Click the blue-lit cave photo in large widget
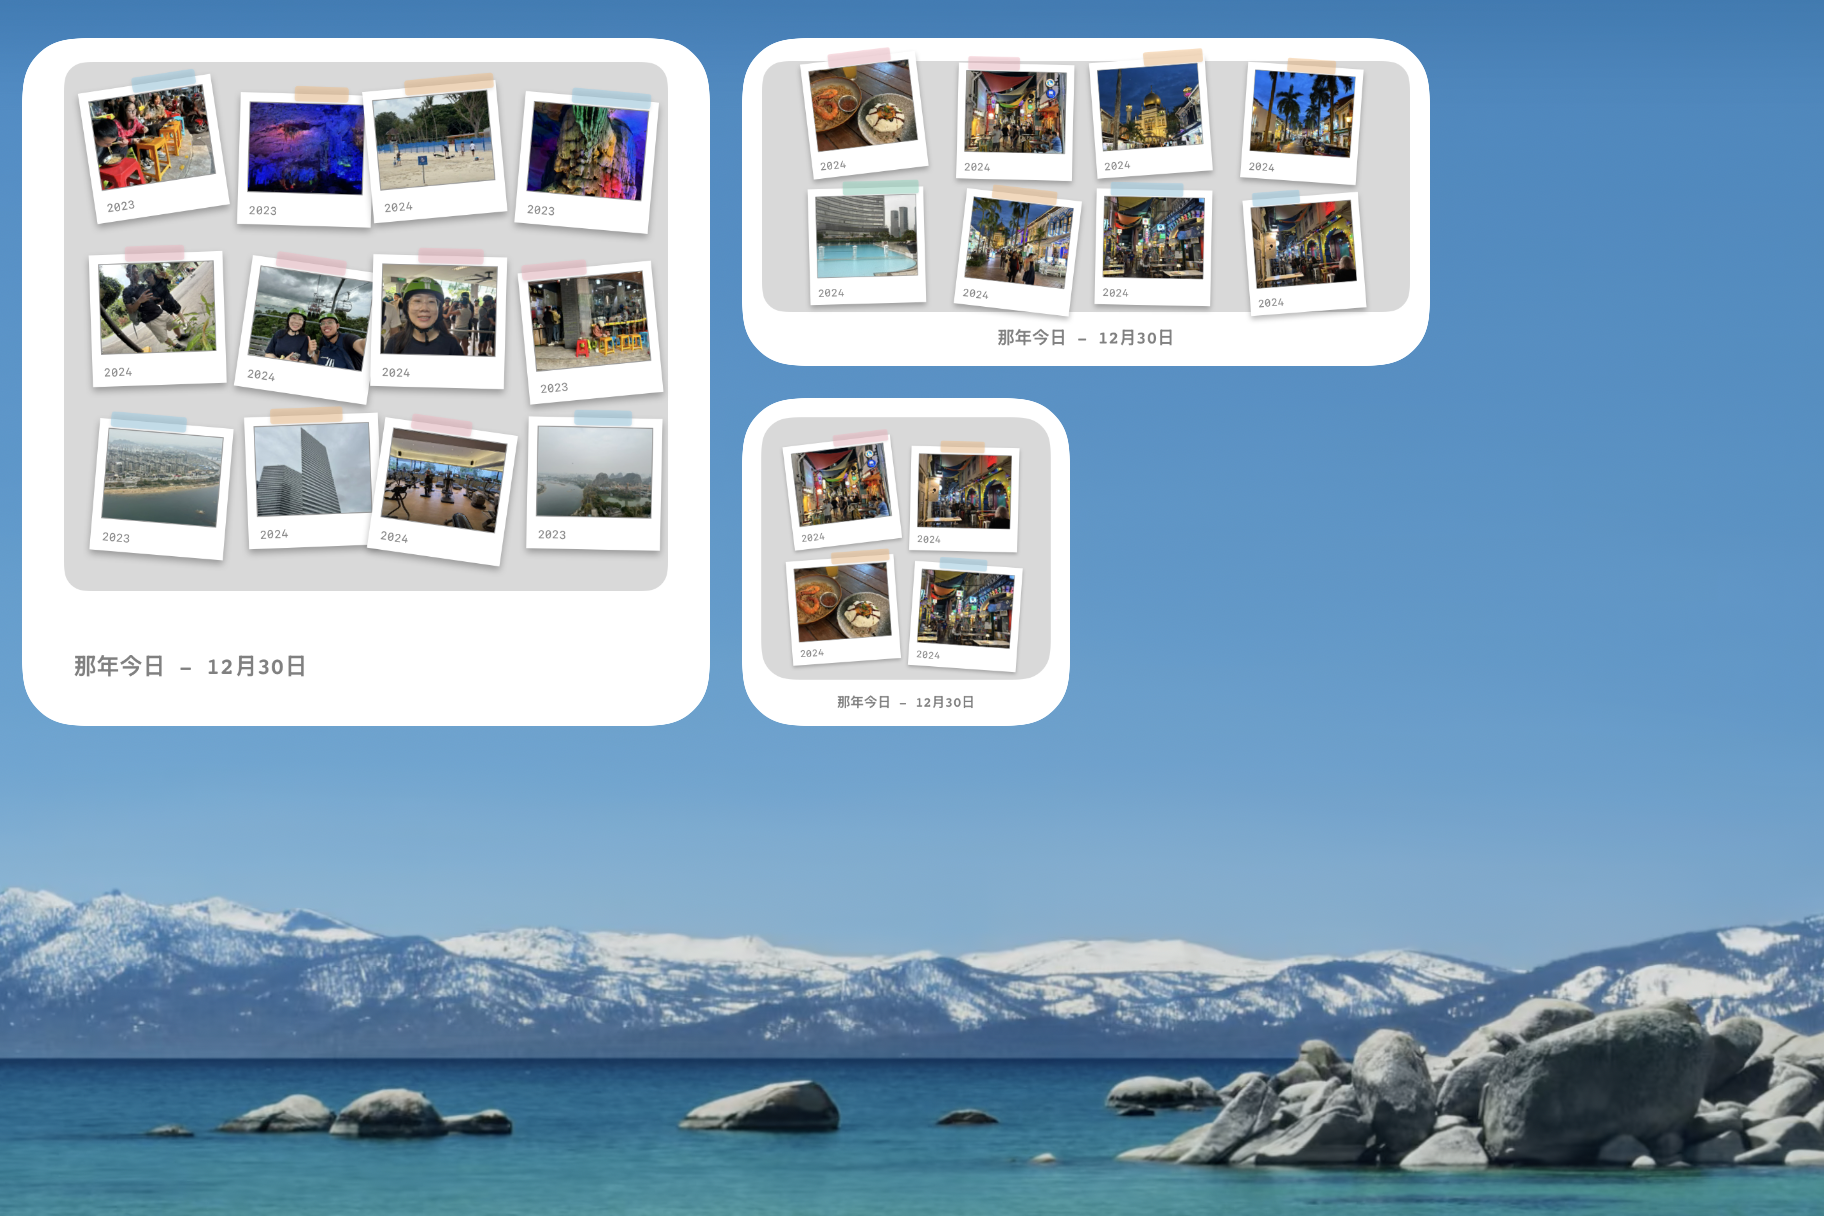Image resolution: width=1824 pixels, height=1216 pixels. pos(305,148)
